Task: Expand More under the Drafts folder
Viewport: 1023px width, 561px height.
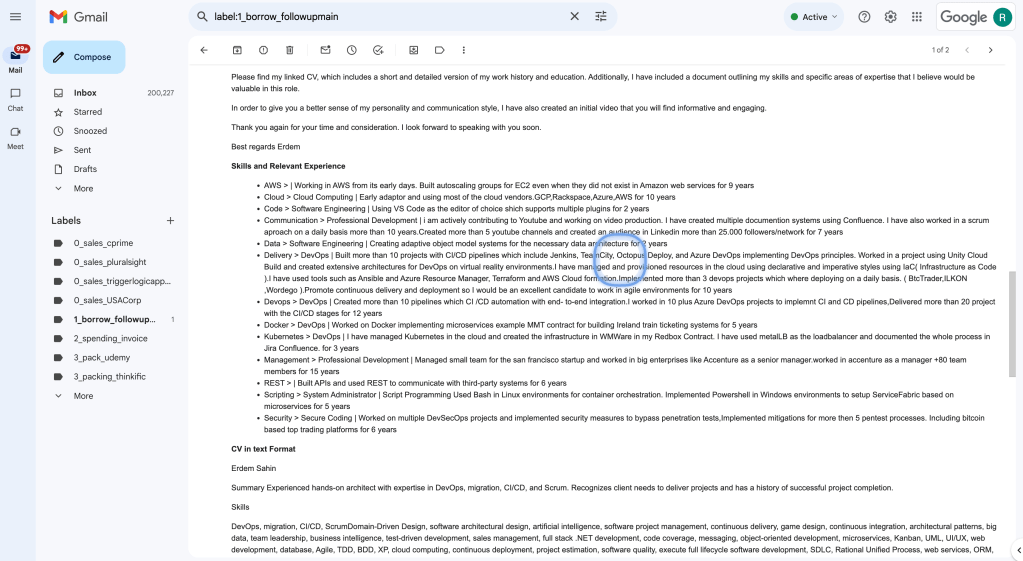Action: (x=84, y=189)
